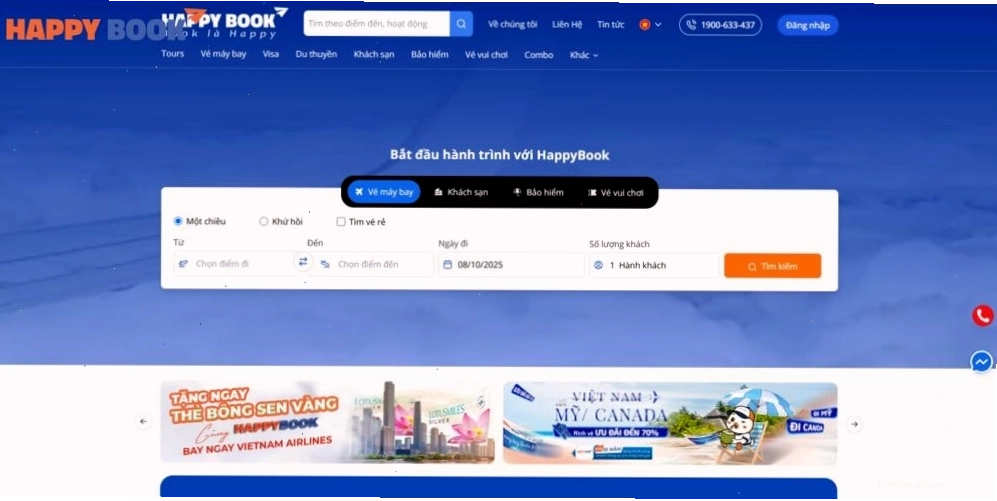Focus the destination search field in header

pyautogui.click(x=377, y=24)
